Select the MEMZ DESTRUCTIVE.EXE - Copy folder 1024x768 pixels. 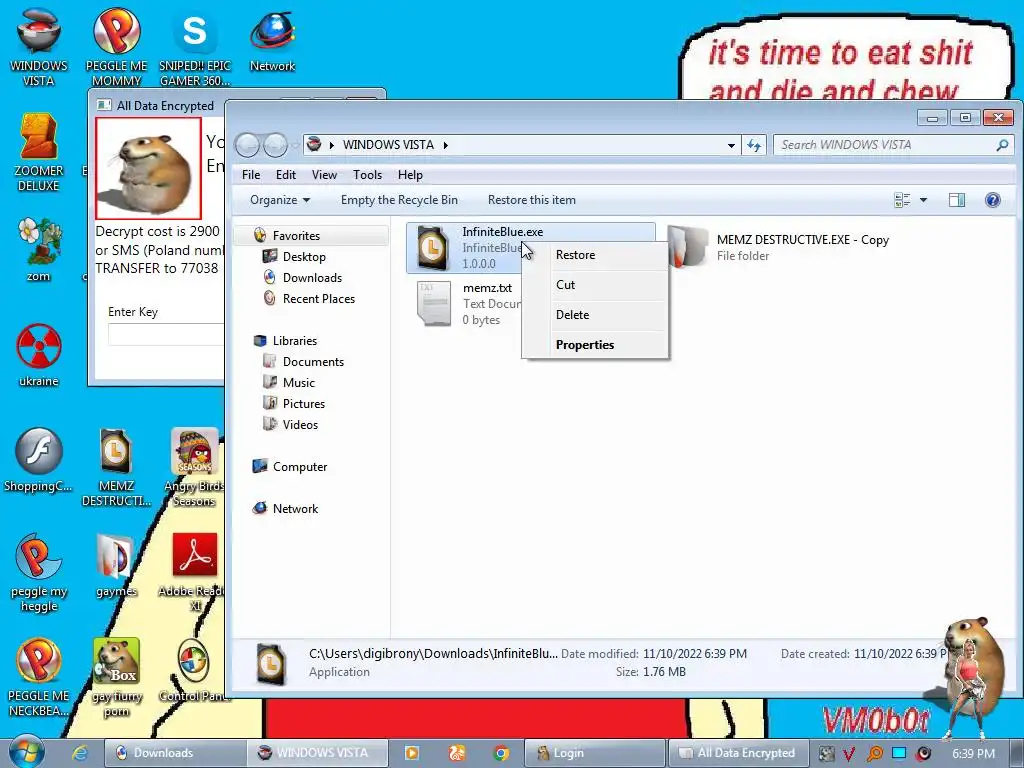pyautogui.click(x=780, y=248)
